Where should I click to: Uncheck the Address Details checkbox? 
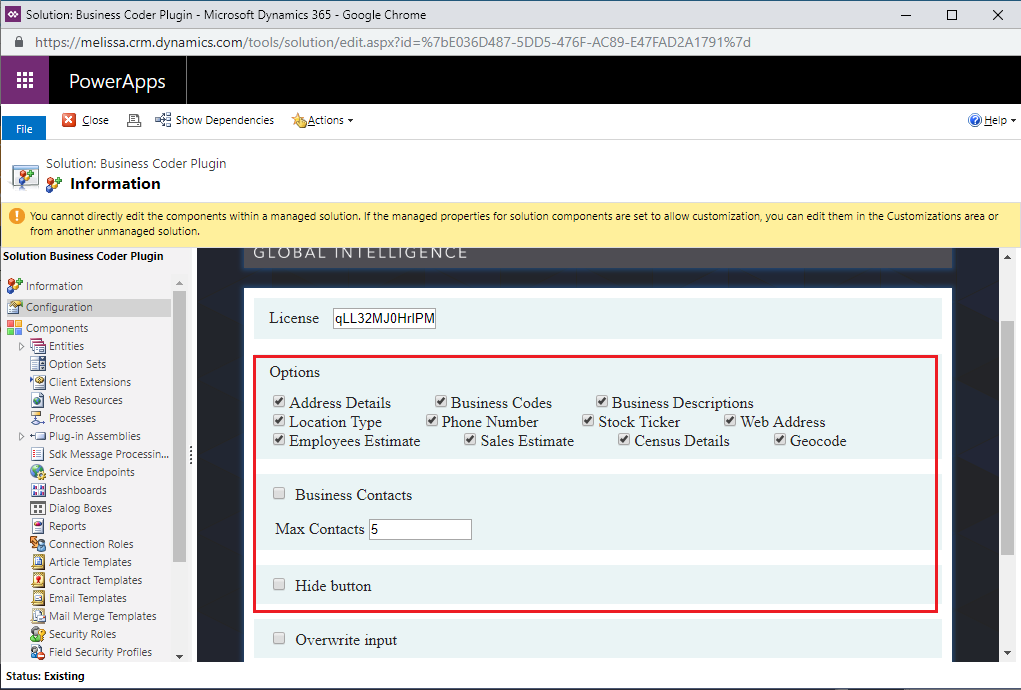point(279,402)
